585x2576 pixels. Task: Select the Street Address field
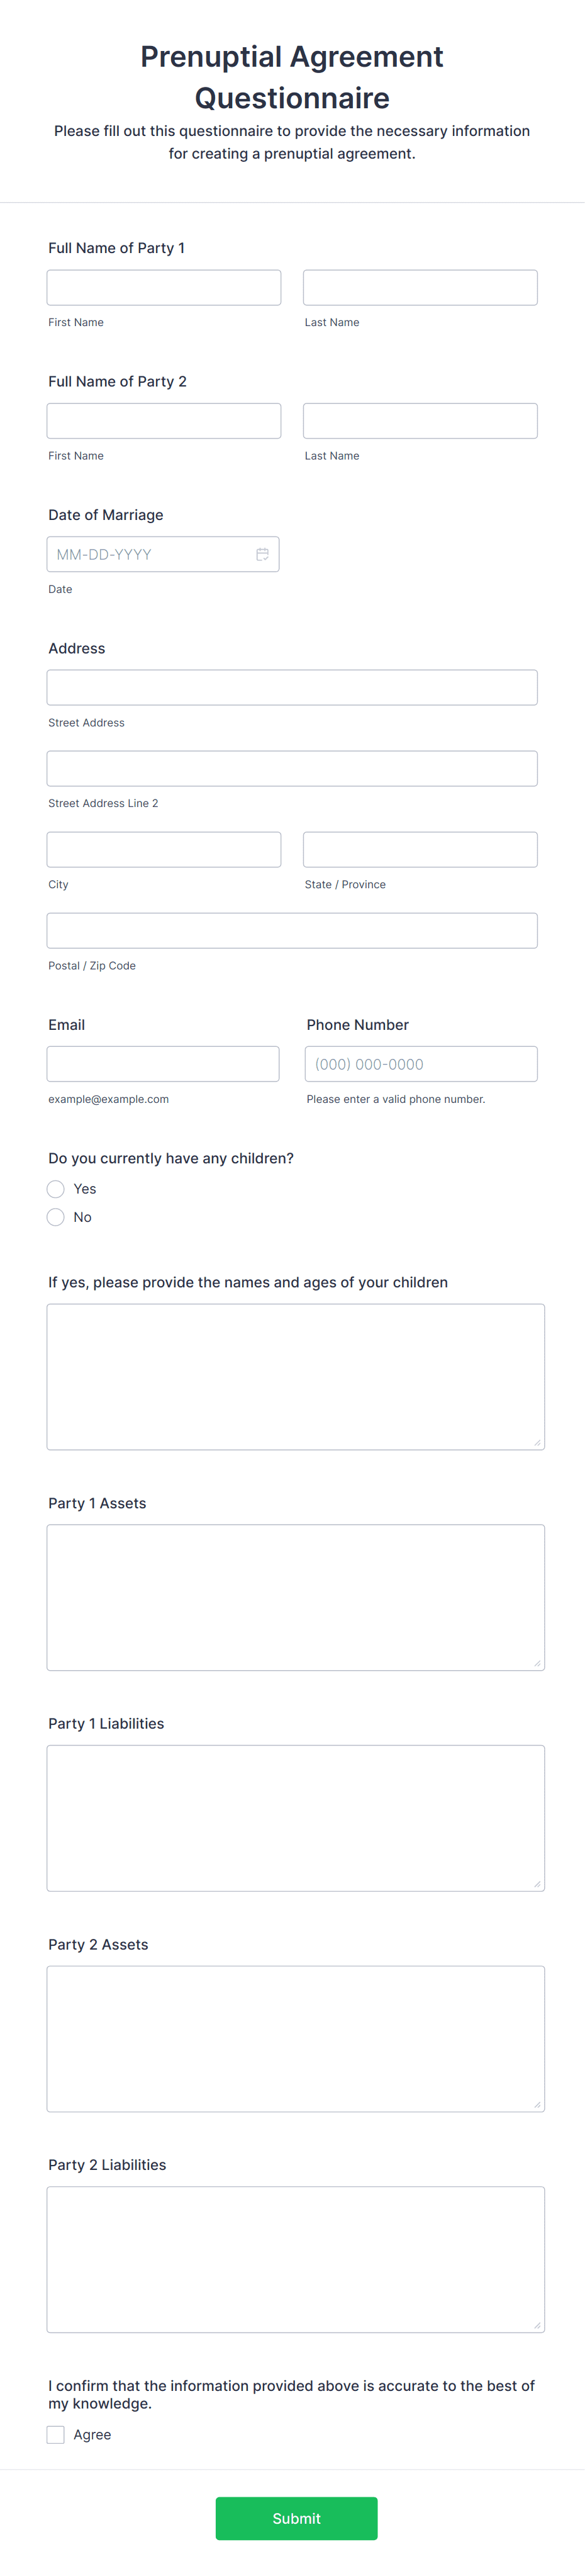click(292, 686)
